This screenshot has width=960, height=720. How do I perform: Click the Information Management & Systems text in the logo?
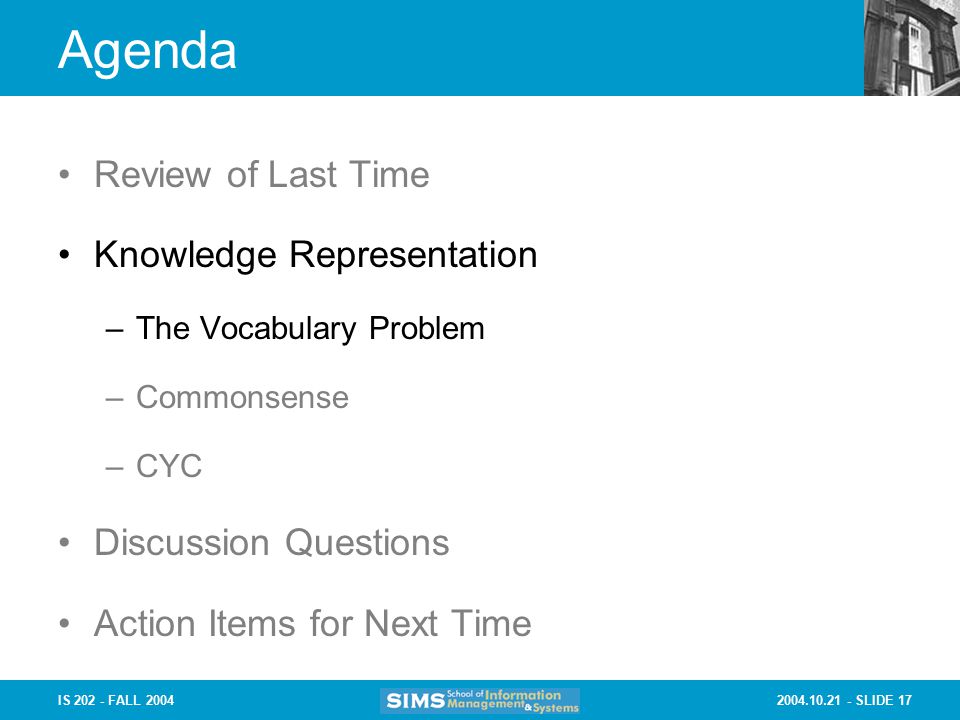tap(512, 701)
